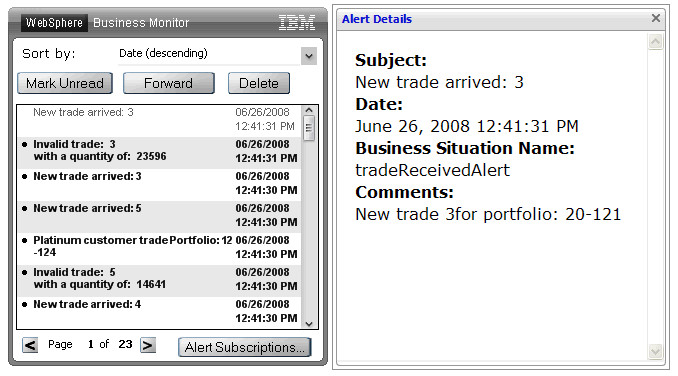The image size is (678, 376).
Task: Open Alert Subscriptions dialog
Action: tap(245, 347)
